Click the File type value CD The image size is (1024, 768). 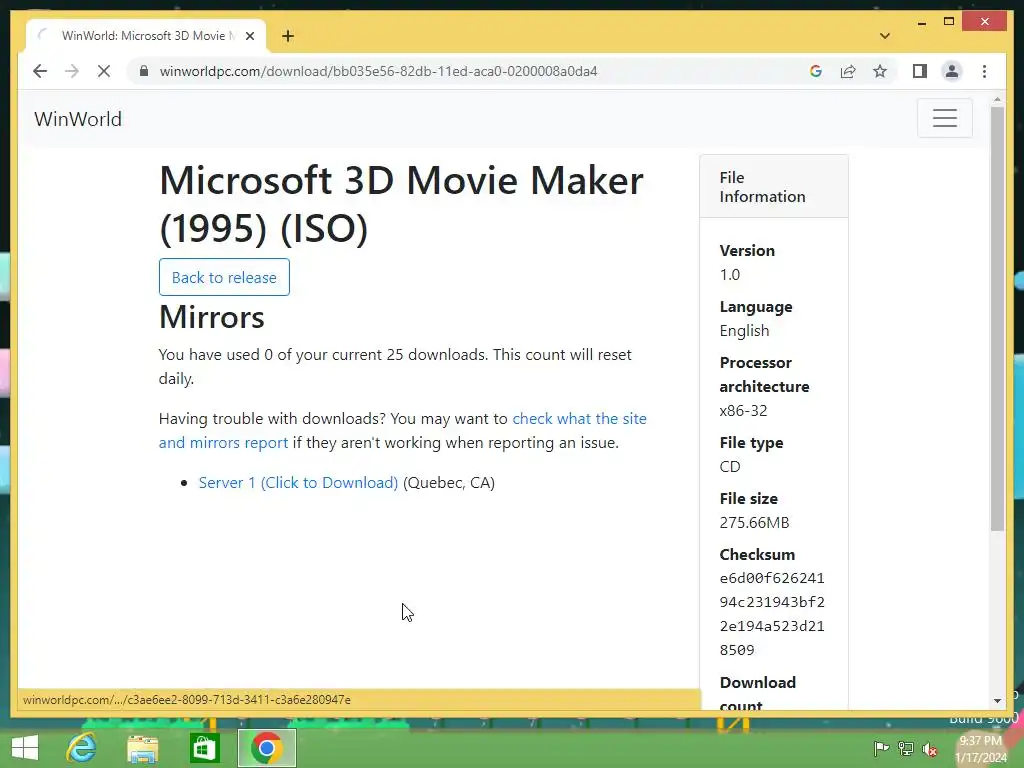730,467
